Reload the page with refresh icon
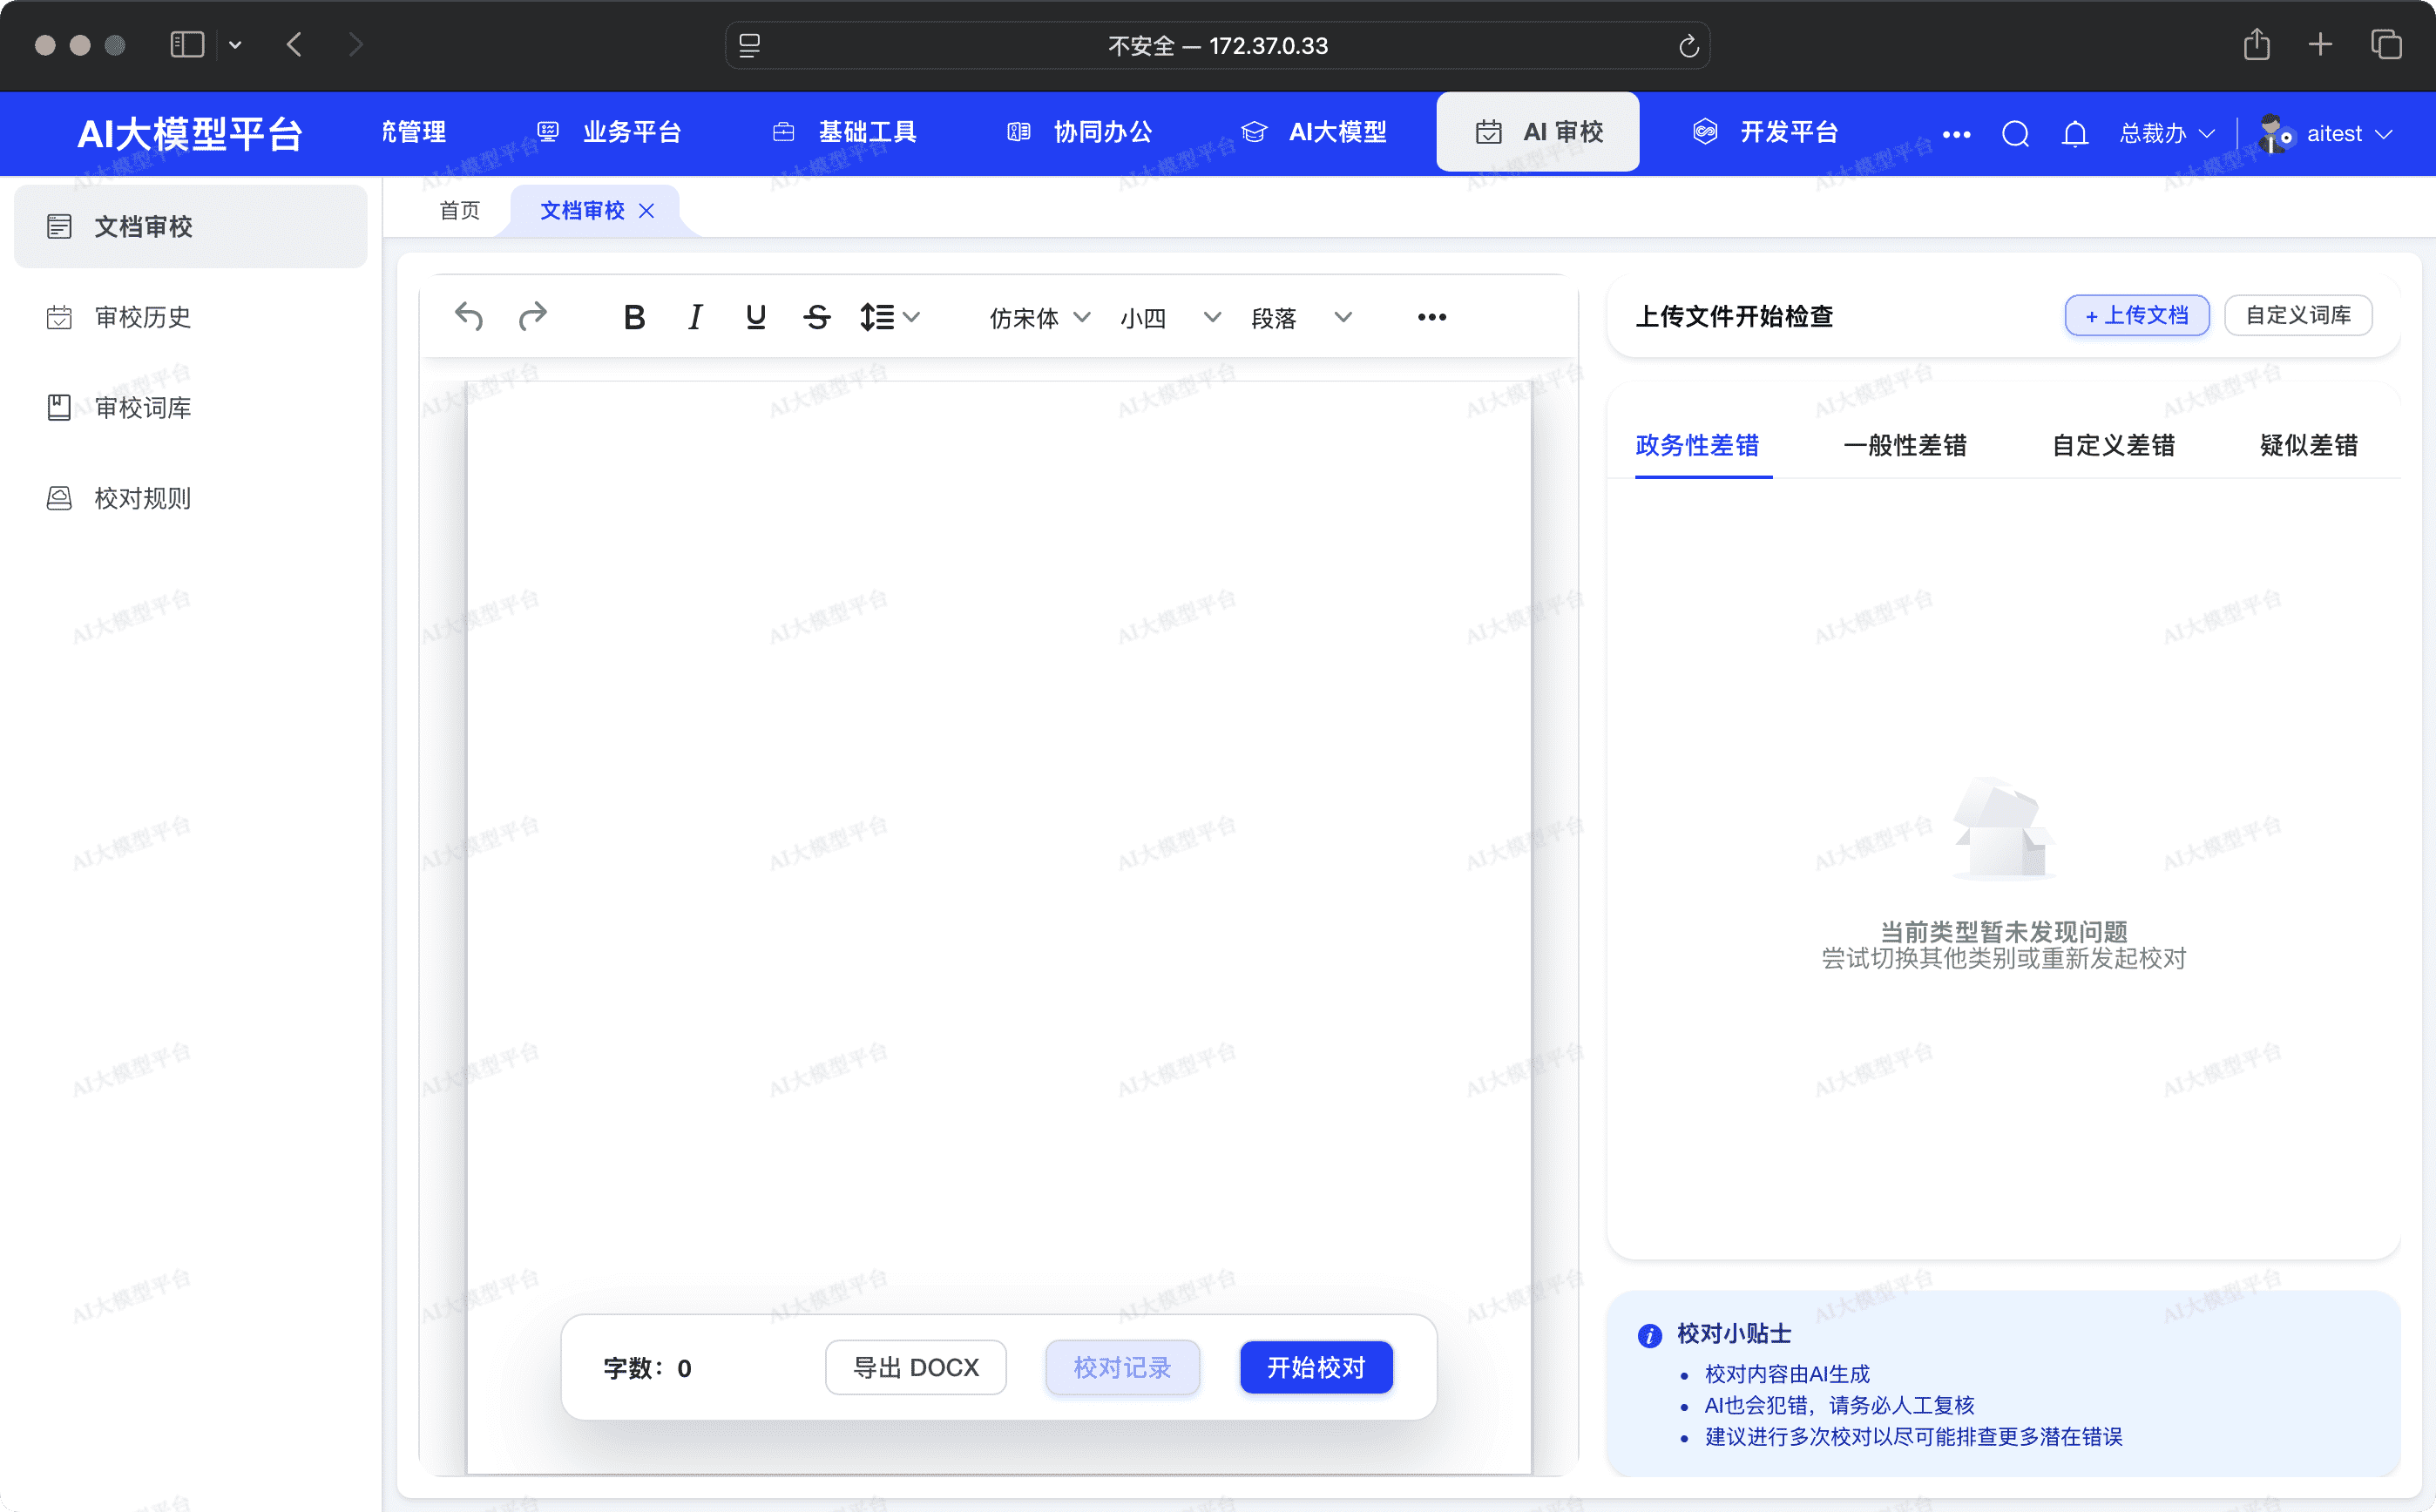The width and height of the screenshot is (2436, 1512). [1688, 46]
